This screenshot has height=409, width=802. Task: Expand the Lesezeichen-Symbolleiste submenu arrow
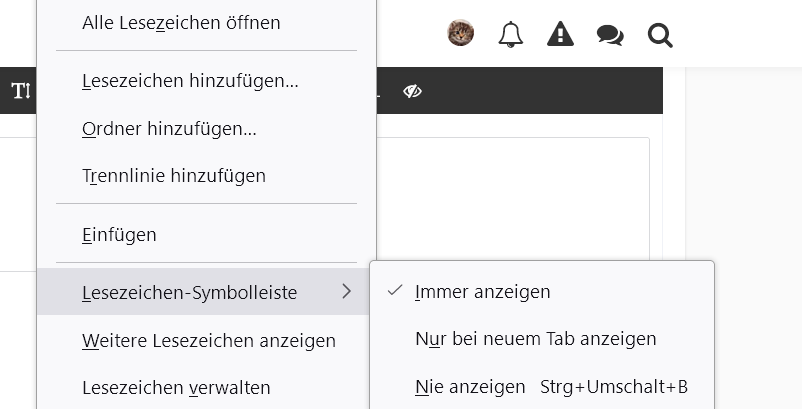click(x=346, y=292)
